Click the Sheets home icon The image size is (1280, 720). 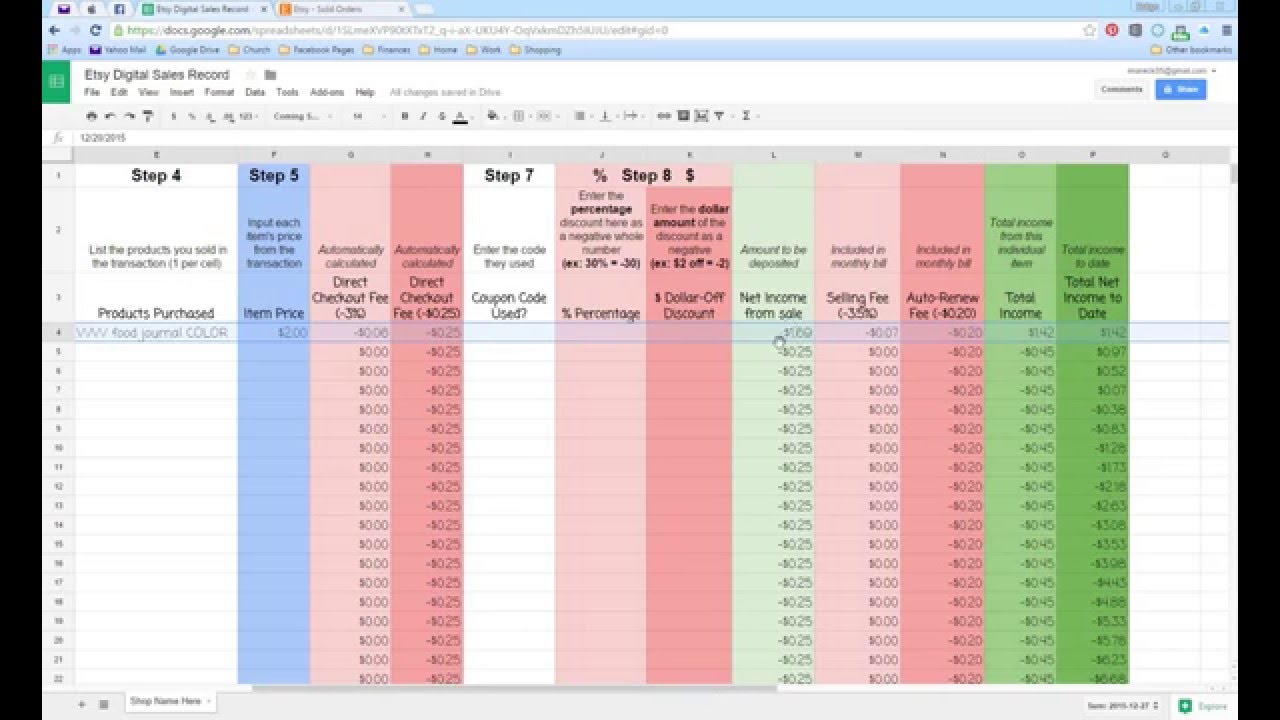tap(56, 81)
